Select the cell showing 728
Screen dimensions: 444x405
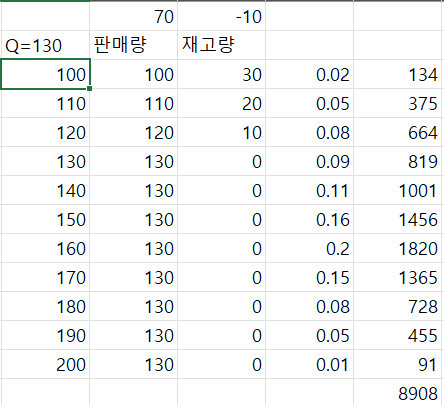coord(398,306)
